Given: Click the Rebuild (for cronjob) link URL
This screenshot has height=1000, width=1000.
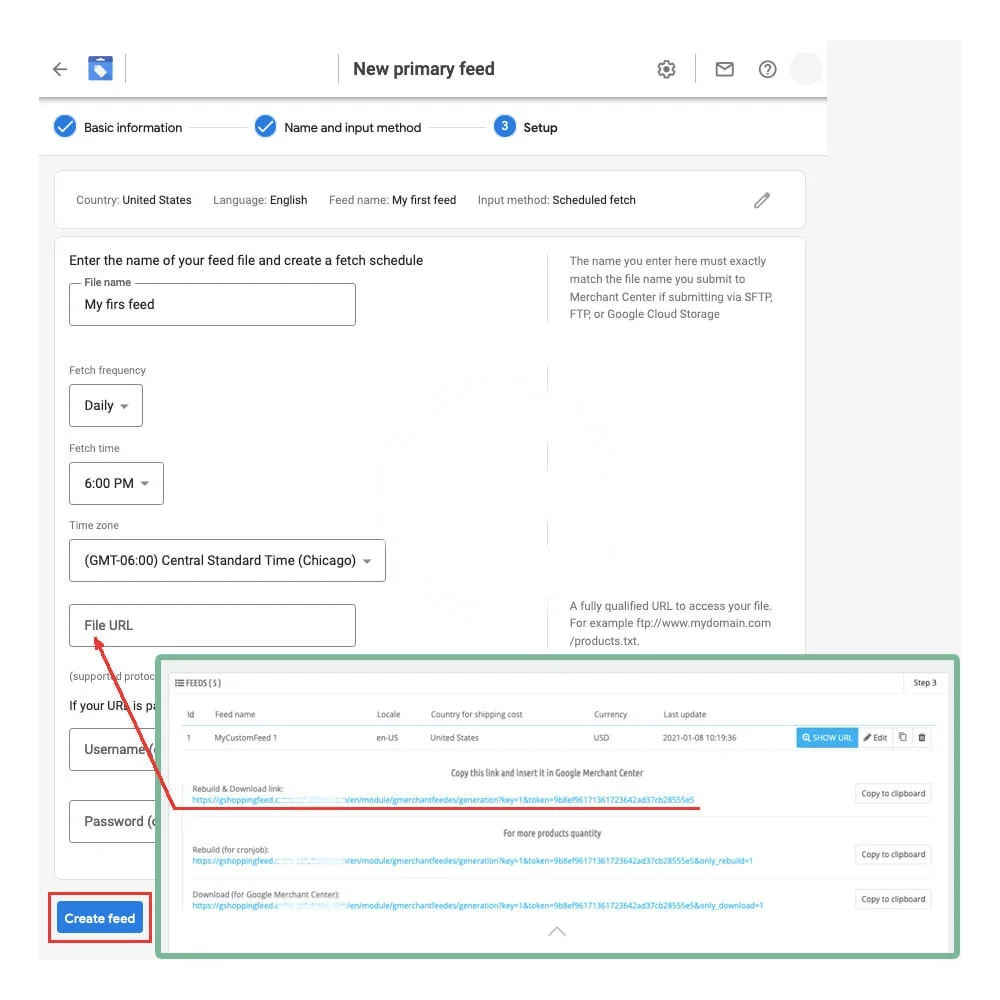Looking at the screenshot, I should (472, 861).
